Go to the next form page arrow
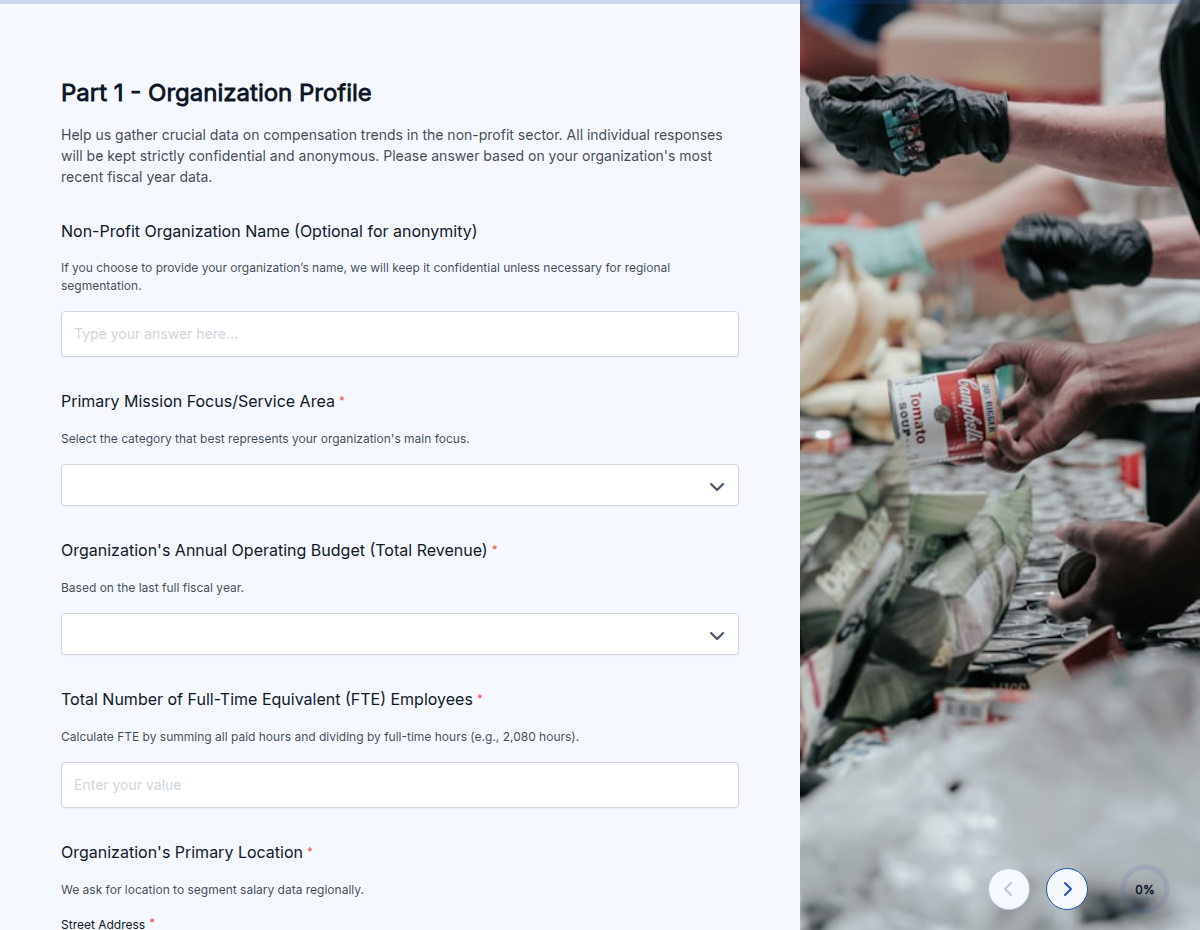 pyautogui.click(x=1067, y=889)
